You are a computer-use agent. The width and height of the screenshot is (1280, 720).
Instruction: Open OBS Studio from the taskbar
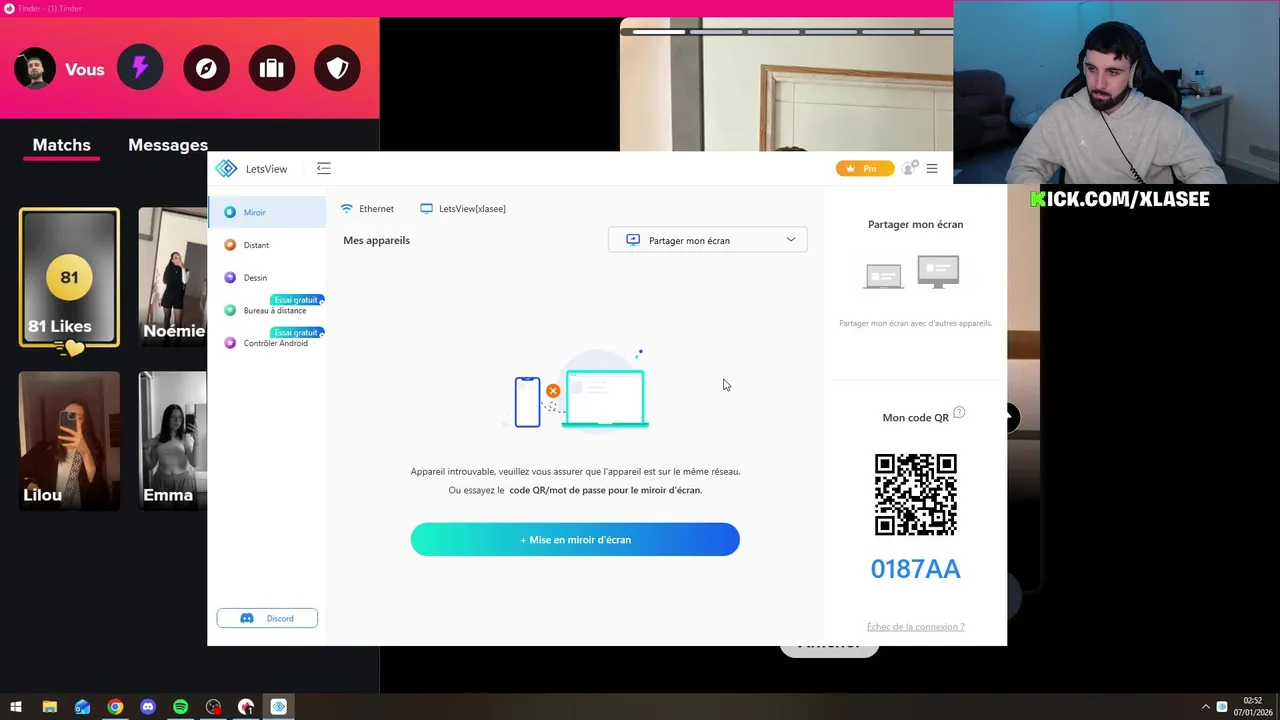pos(213,707)
